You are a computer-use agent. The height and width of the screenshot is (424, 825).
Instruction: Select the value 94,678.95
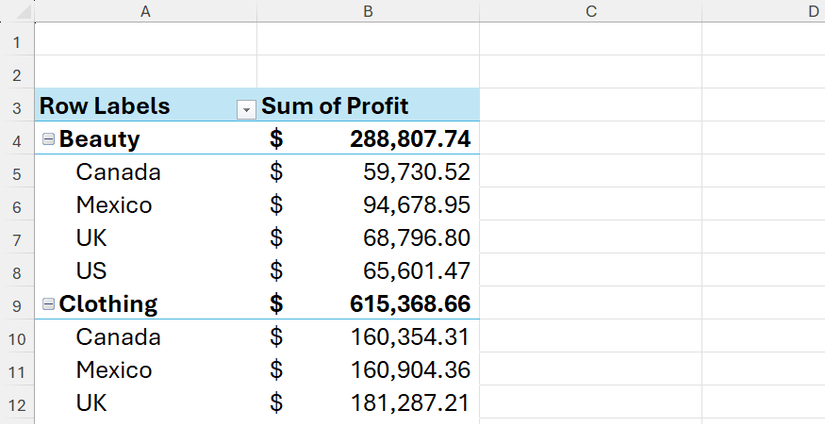368,204
